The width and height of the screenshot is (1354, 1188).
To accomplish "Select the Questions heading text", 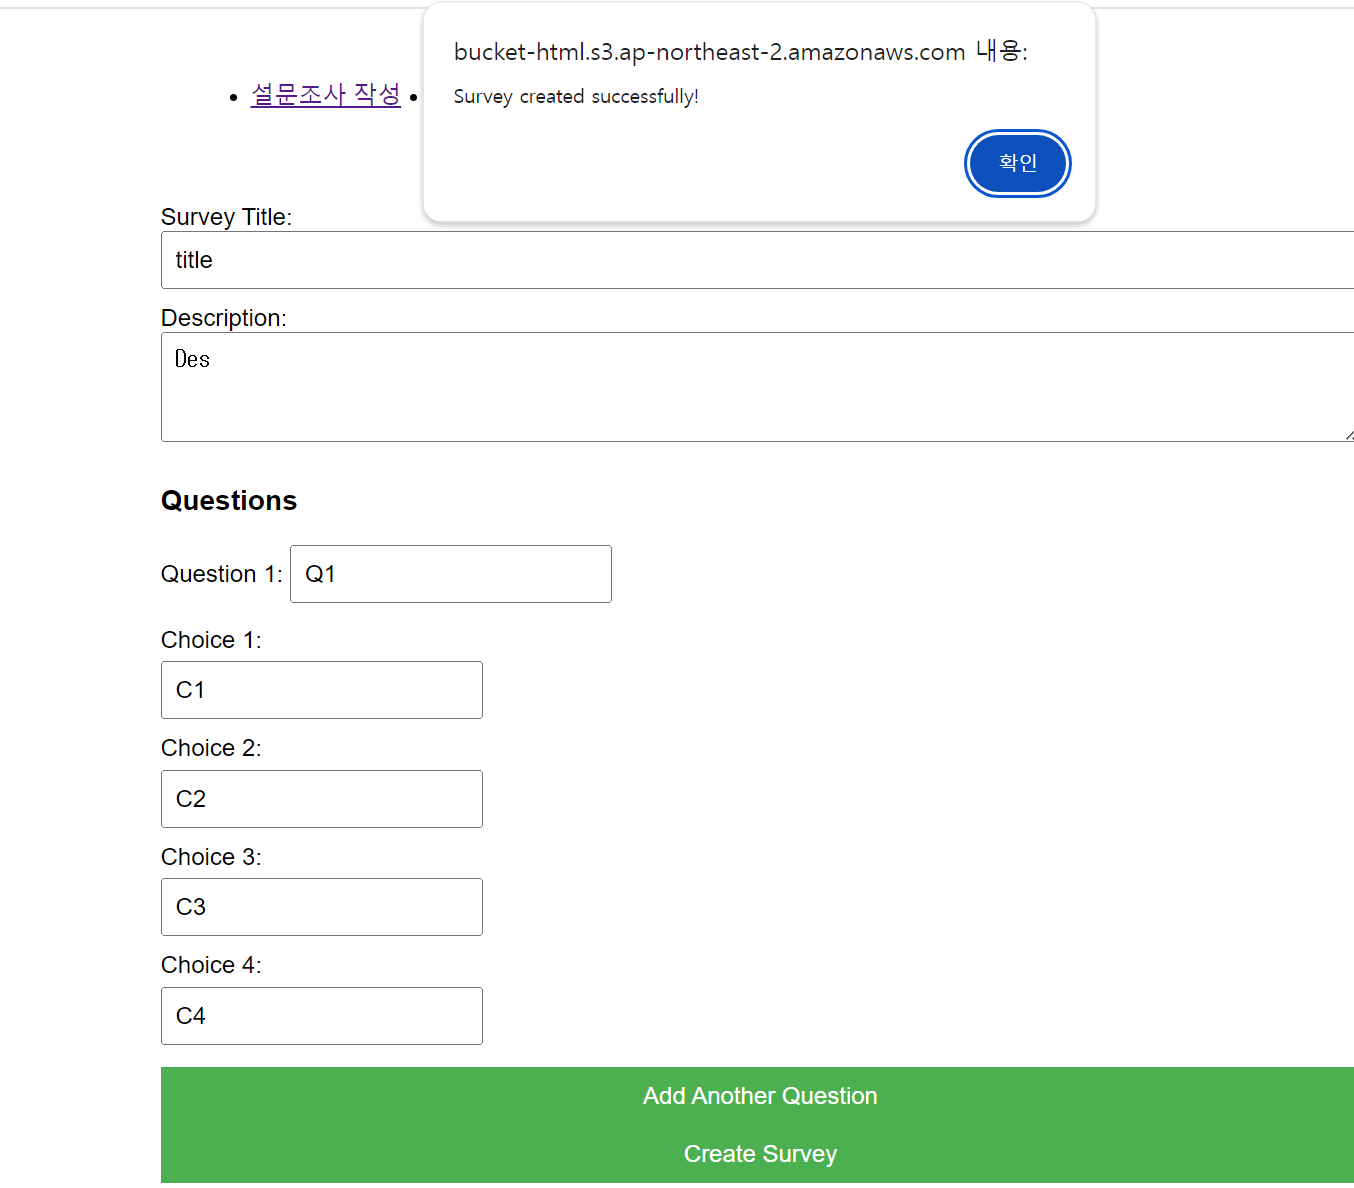I will coord(229,500).
